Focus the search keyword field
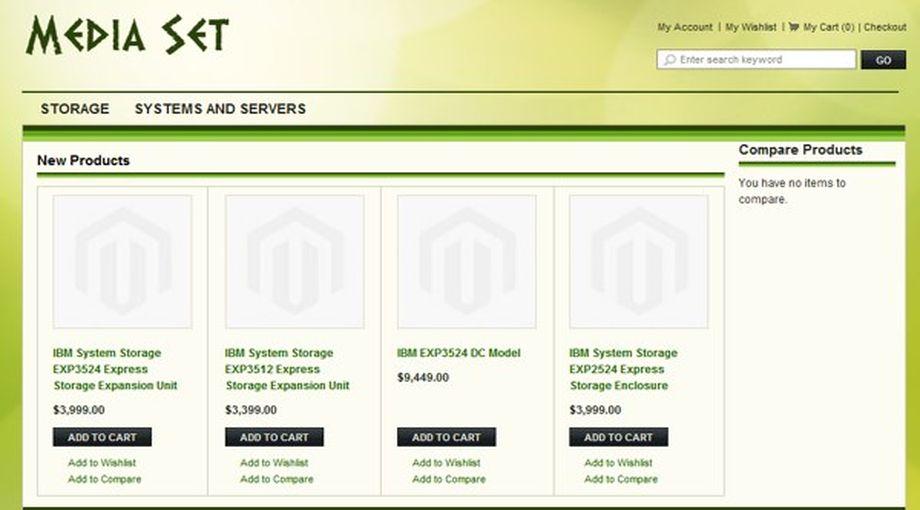920x510 pixels. (x=756, y=60)
